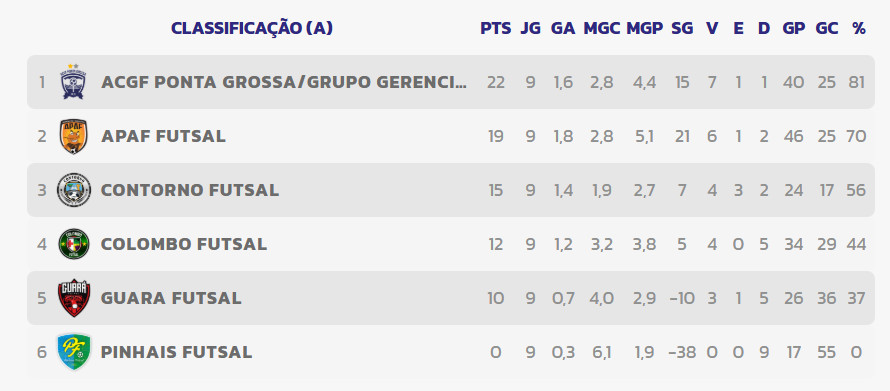Click the SG goal difference column header

click(682, 28)
